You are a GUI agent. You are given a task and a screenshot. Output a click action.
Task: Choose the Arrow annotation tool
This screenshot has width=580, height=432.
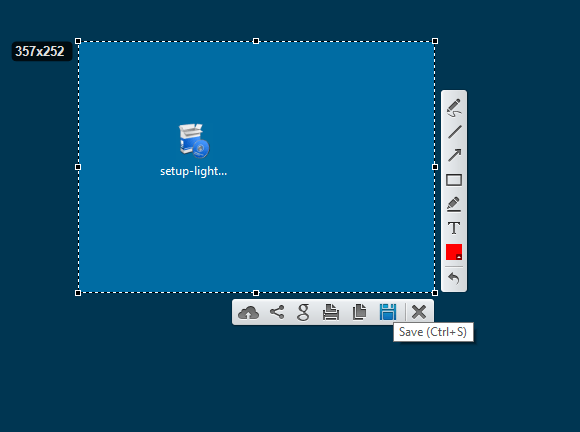[x=454, y=155]
